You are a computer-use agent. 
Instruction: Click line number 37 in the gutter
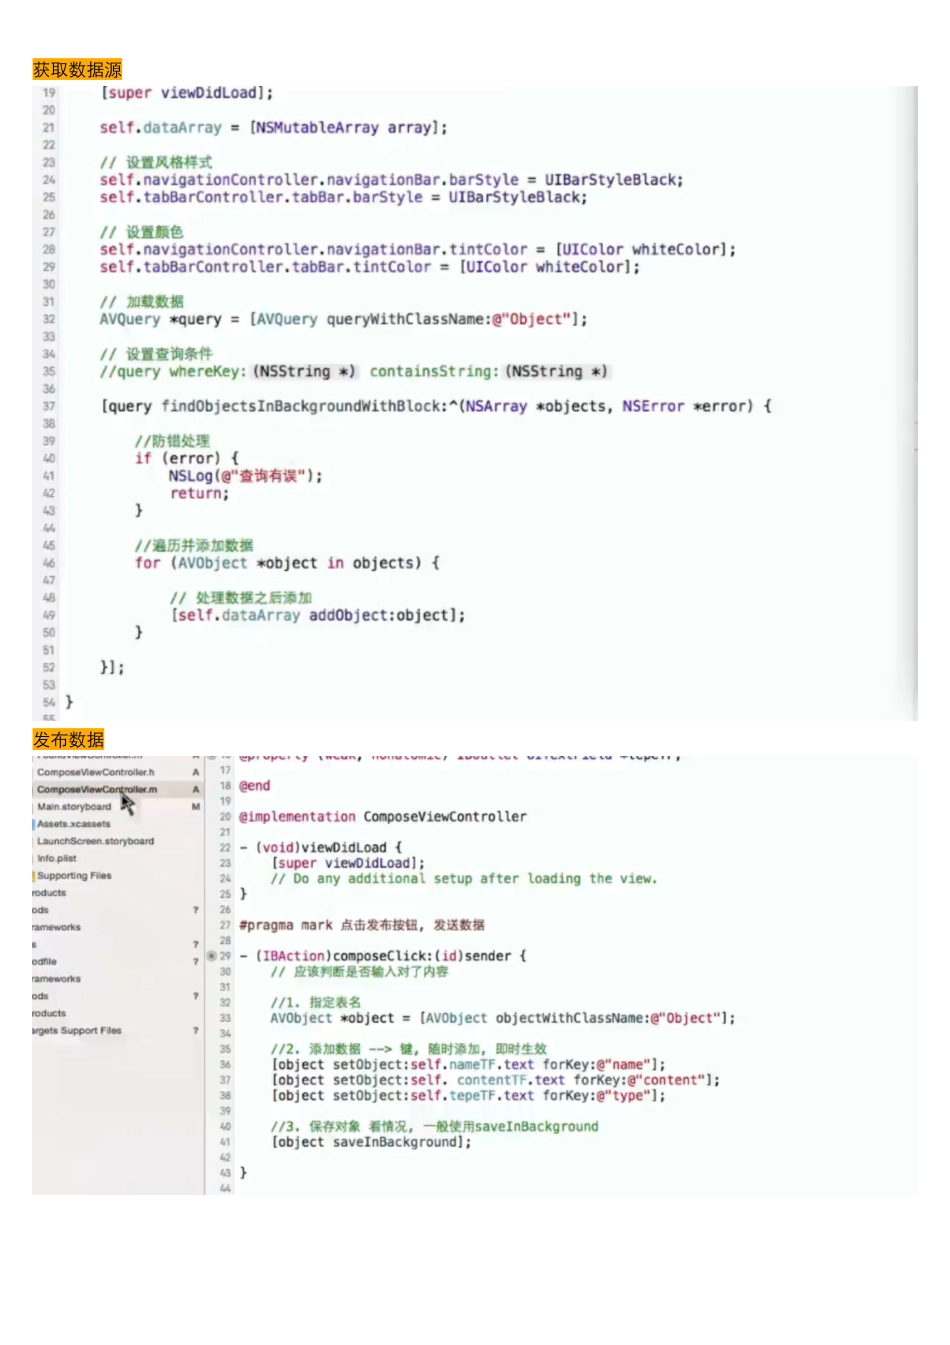tap(48, 406)
